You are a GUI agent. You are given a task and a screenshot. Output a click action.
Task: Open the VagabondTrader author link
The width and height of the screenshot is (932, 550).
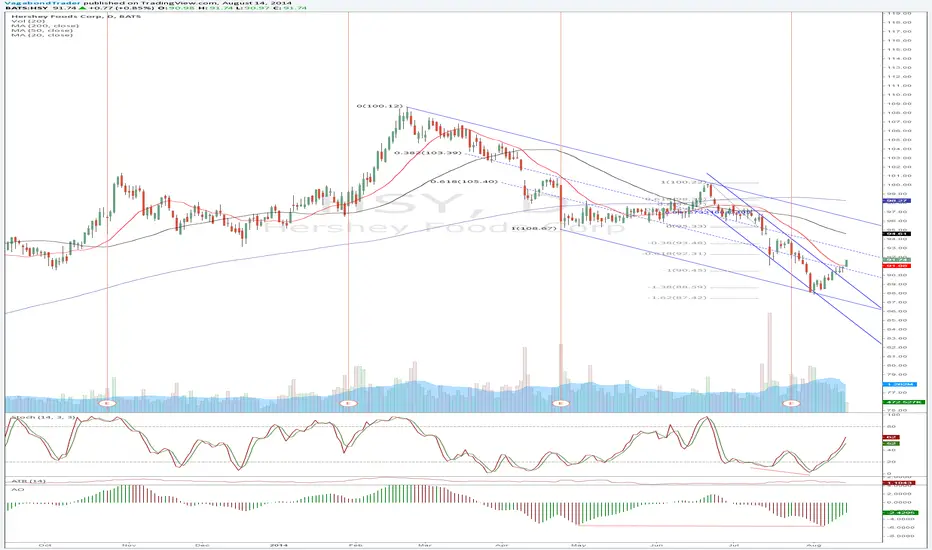click(x=44, y=3)
